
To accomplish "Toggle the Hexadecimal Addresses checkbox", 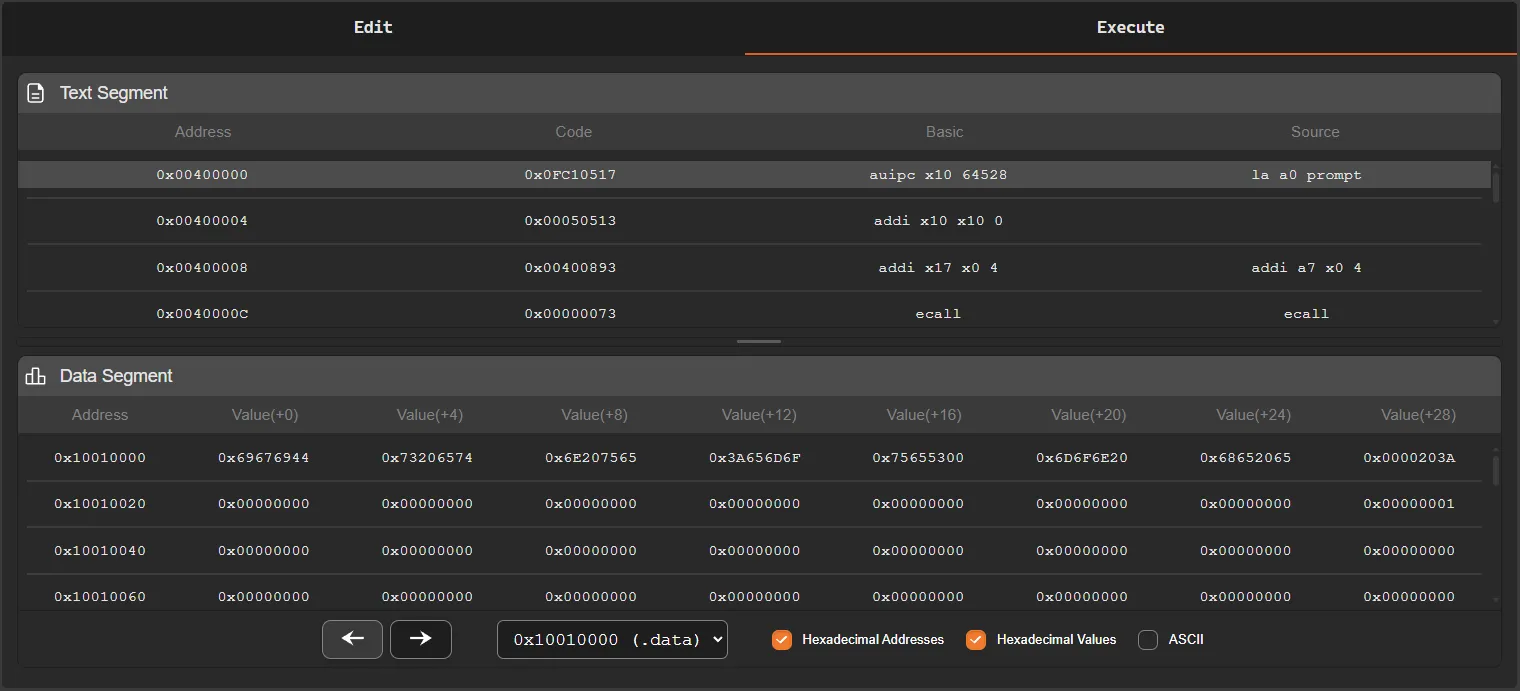I will point(782,640).
